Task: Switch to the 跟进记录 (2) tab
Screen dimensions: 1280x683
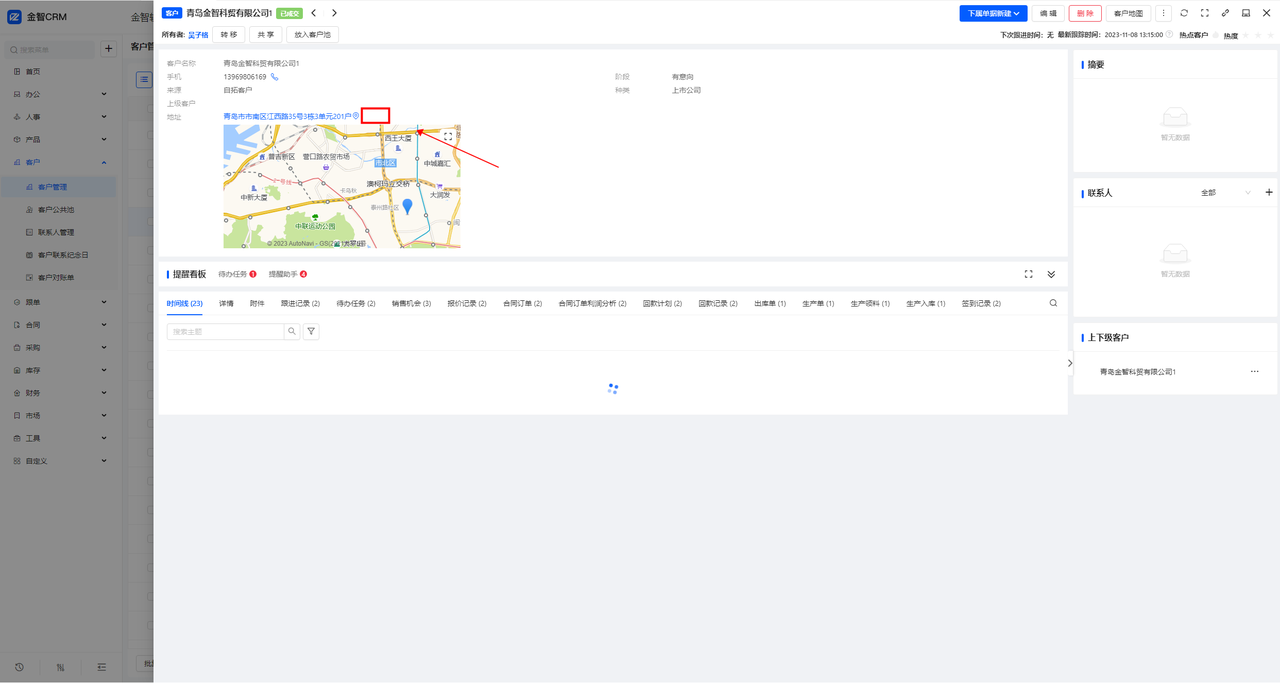Action: 300,303
